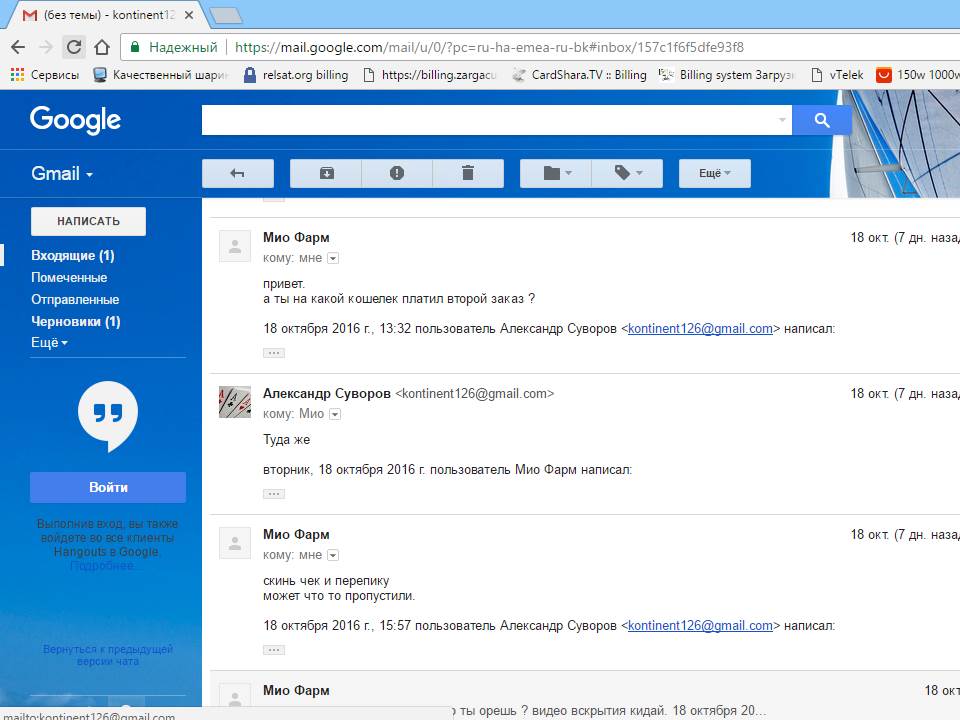Expand Ещё in the left sidebar
This screenshot has height=720, width=960.
(49, 343)
